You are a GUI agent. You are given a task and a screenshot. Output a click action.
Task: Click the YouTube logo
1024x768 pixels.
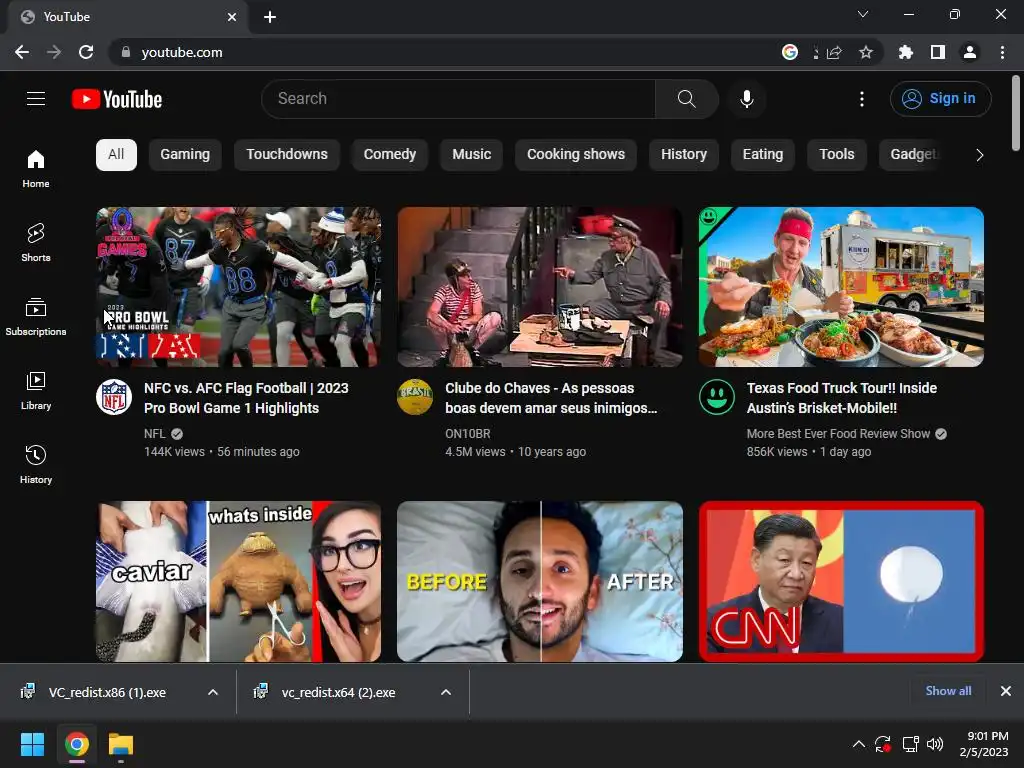(x=117, y=99)
